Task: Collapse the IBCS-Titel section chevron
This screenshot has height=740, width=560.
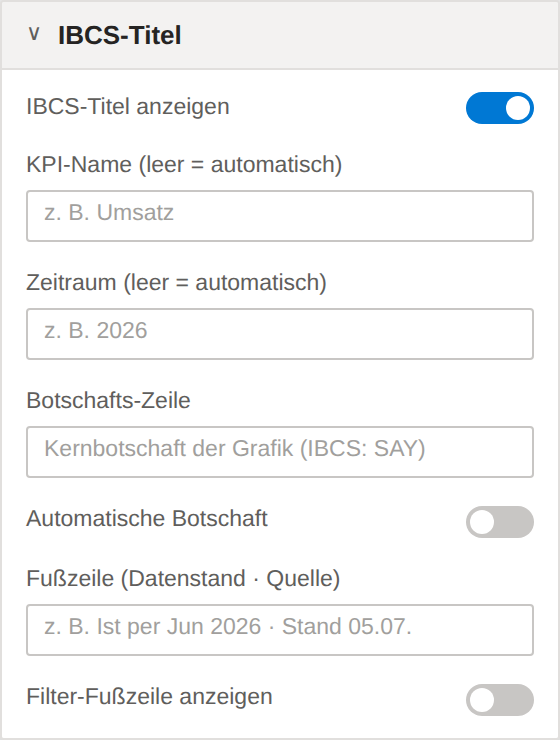Action: pyautogui.click(x=34, y=34)
